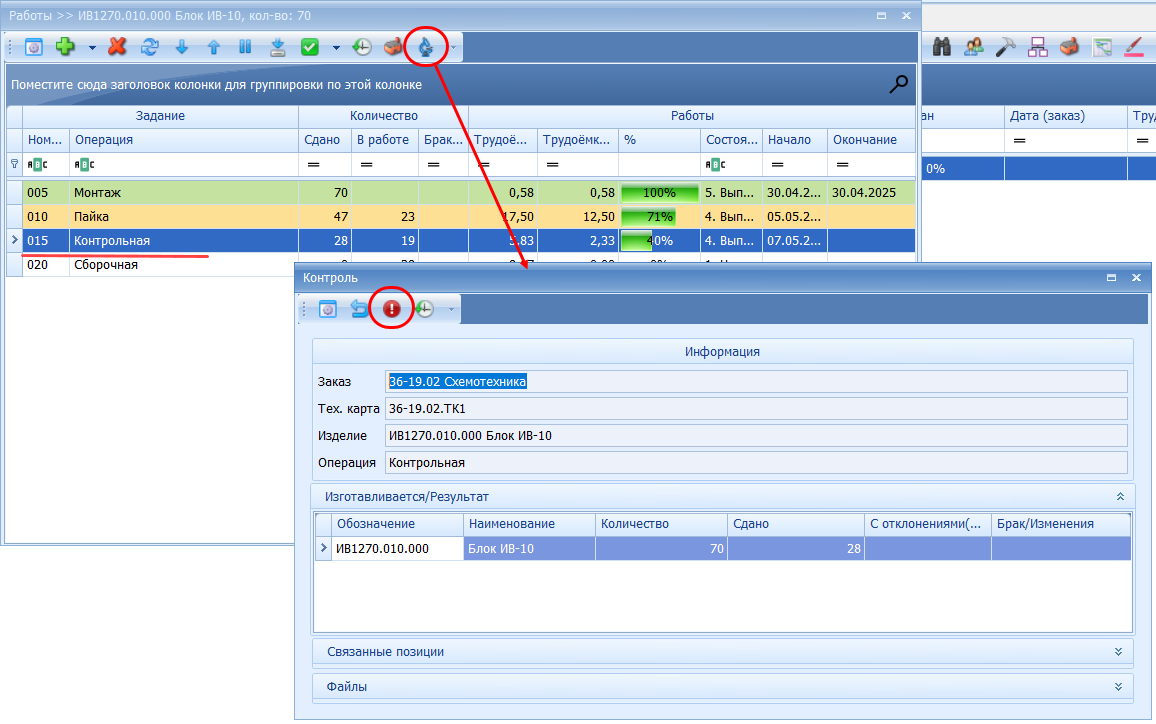1156x724 pixels.
Task: Move operation up with the blue up arrow
Action: (x=214, y=47)
